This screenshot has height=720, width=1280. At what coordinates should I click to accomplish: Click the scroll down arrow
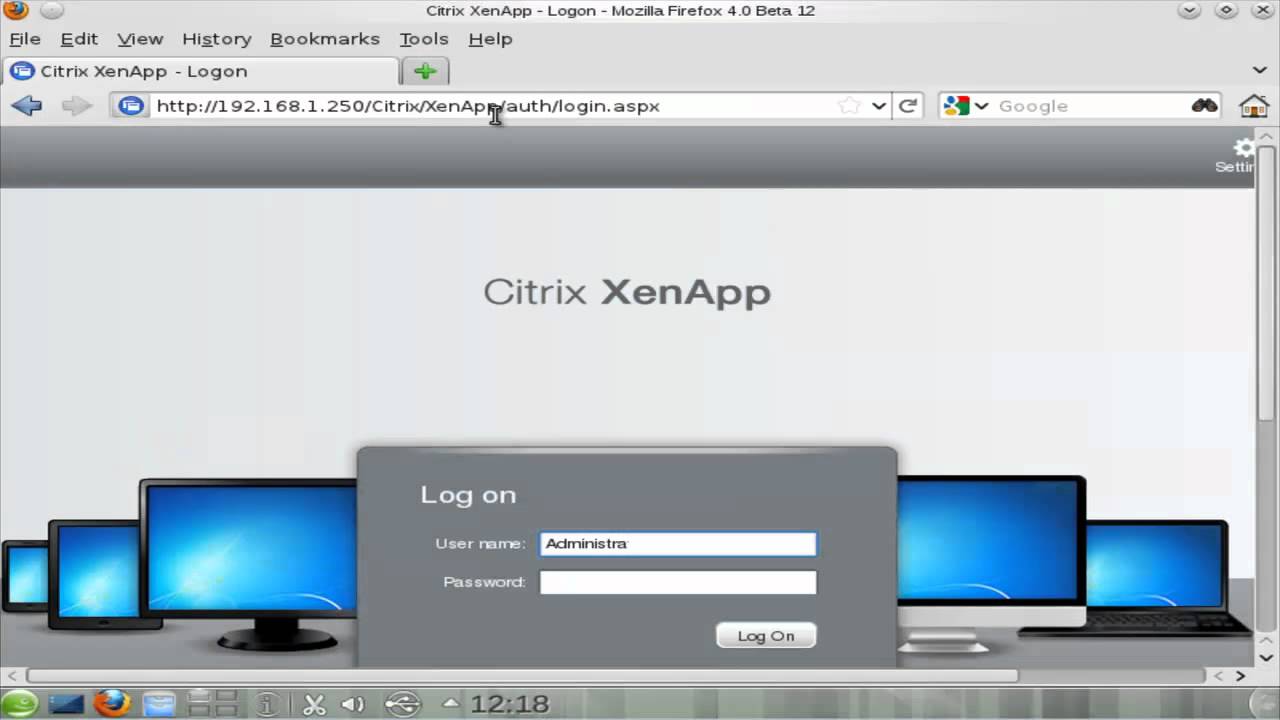pyautogui.click(x=1266, y=658)
